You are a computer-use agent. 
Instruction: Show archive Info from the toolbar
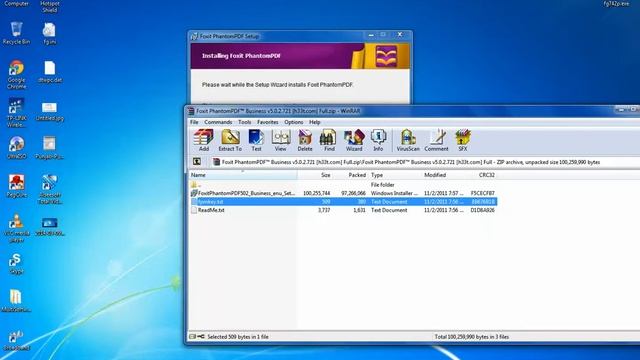[378, 140]
